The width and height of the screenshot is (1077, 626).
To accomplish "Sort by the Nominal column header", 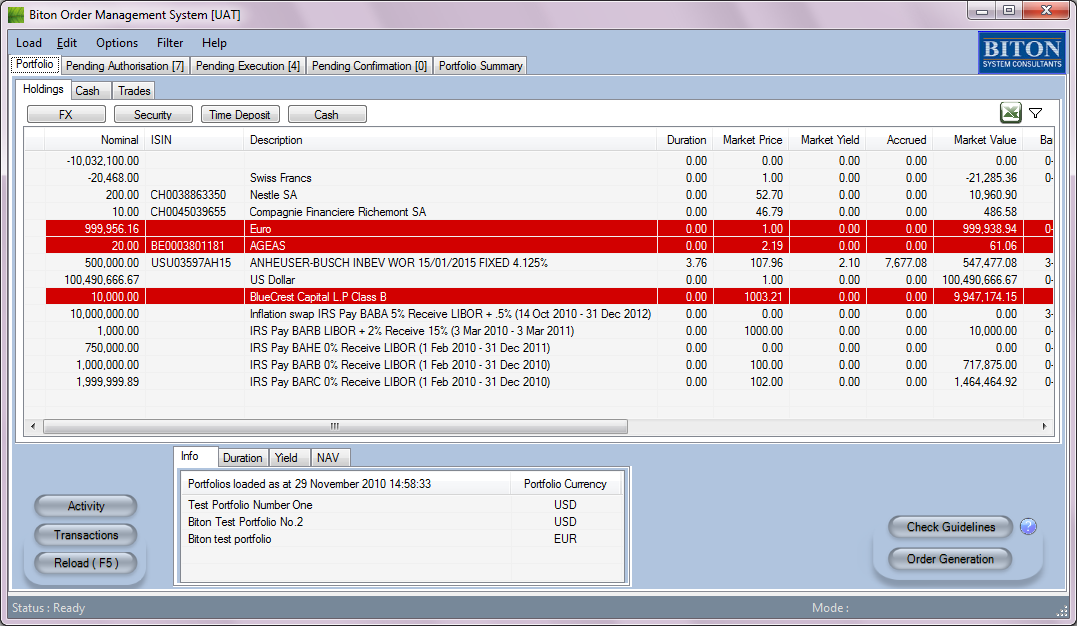I will click(x=95, y=140).
